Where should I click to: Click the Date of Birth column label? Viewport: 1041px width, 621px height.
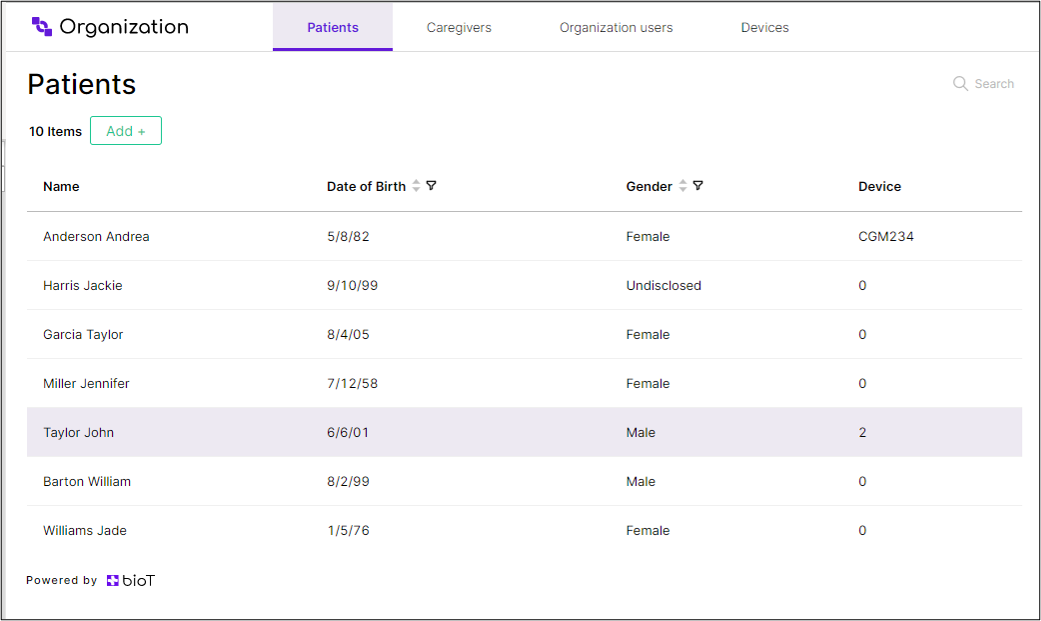click(366, 187)
